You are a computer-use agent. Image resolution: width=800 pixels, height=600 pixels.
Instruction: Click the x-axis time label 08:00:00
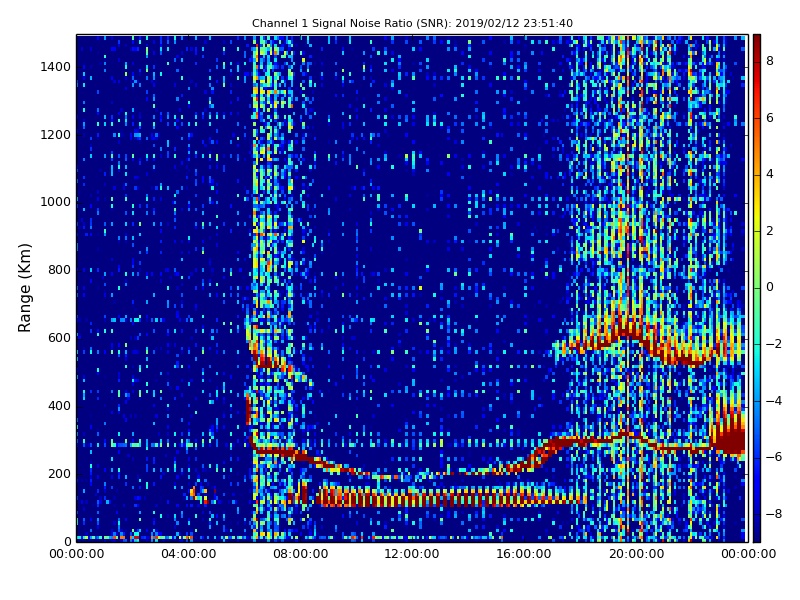point(301,554)
